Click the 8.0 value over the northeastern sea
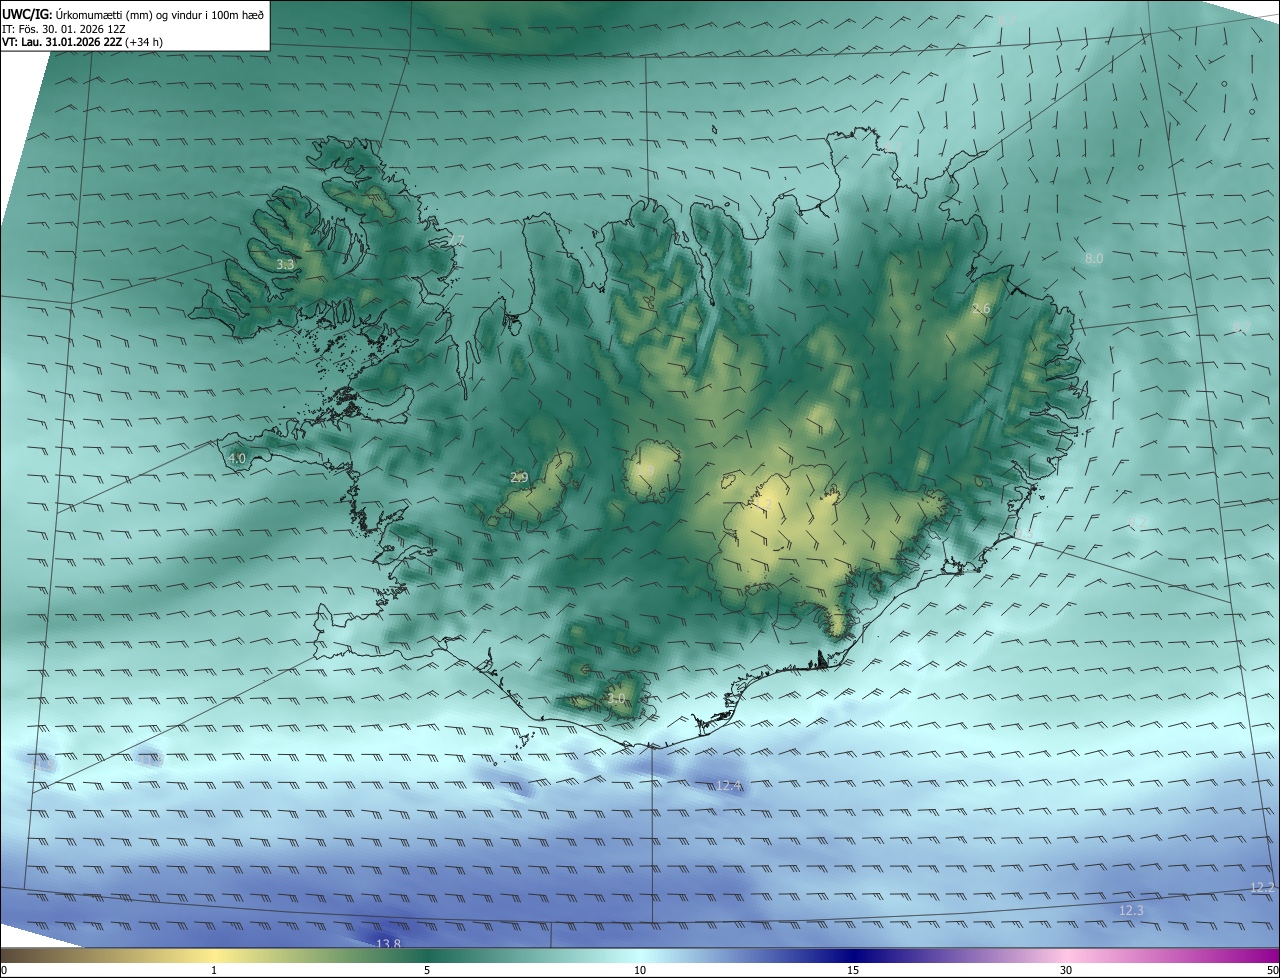Image resolution: width=1280 pixels, height=978 pixels. (x=1094, y=258)
